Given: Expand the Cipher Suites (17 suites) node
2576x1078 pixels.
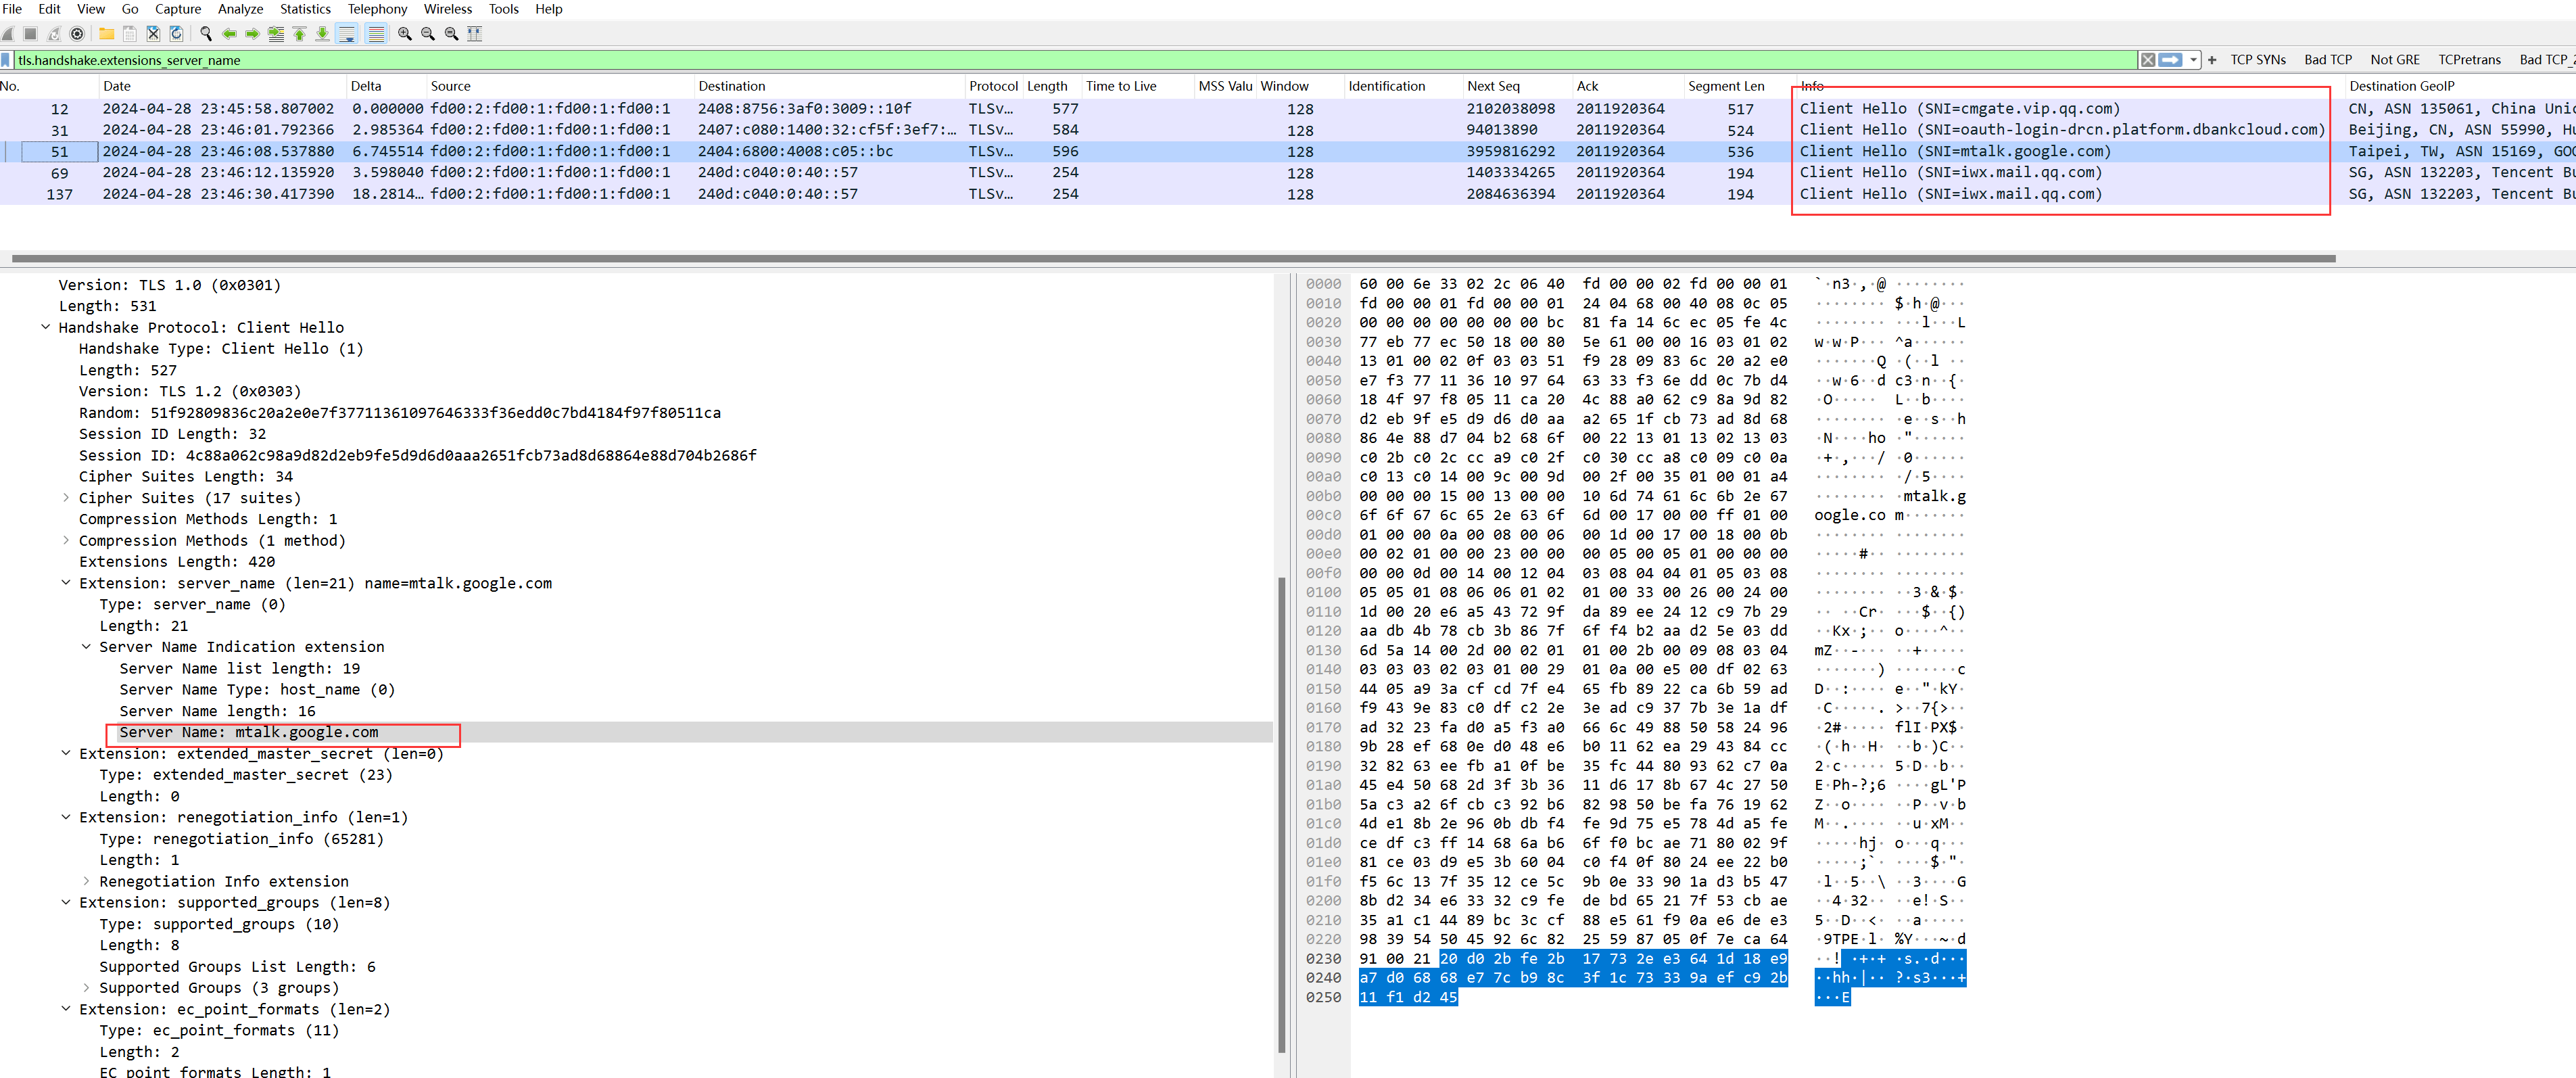Looking at the screenshot, I should click(66, 497).
